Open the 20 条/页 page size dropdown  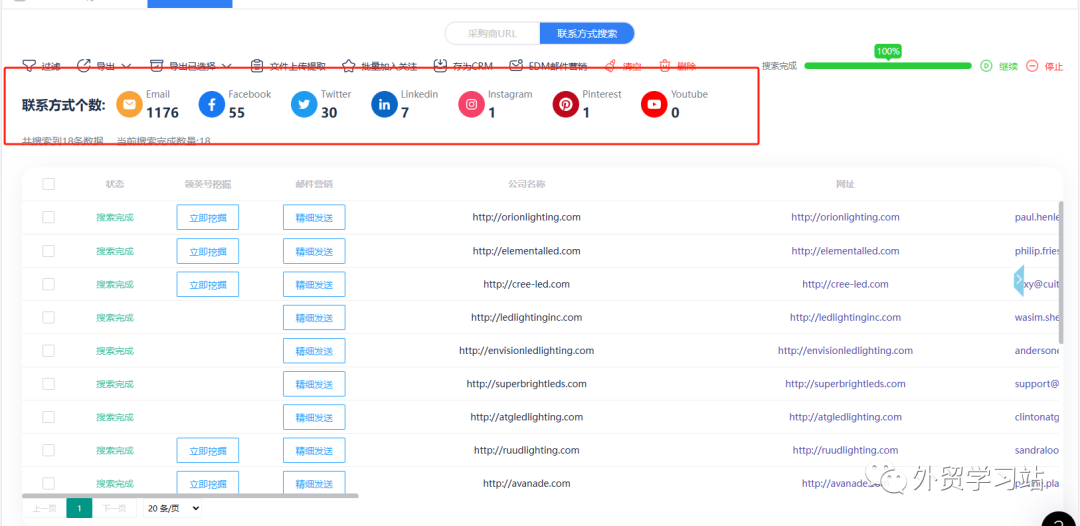point(172,508)
